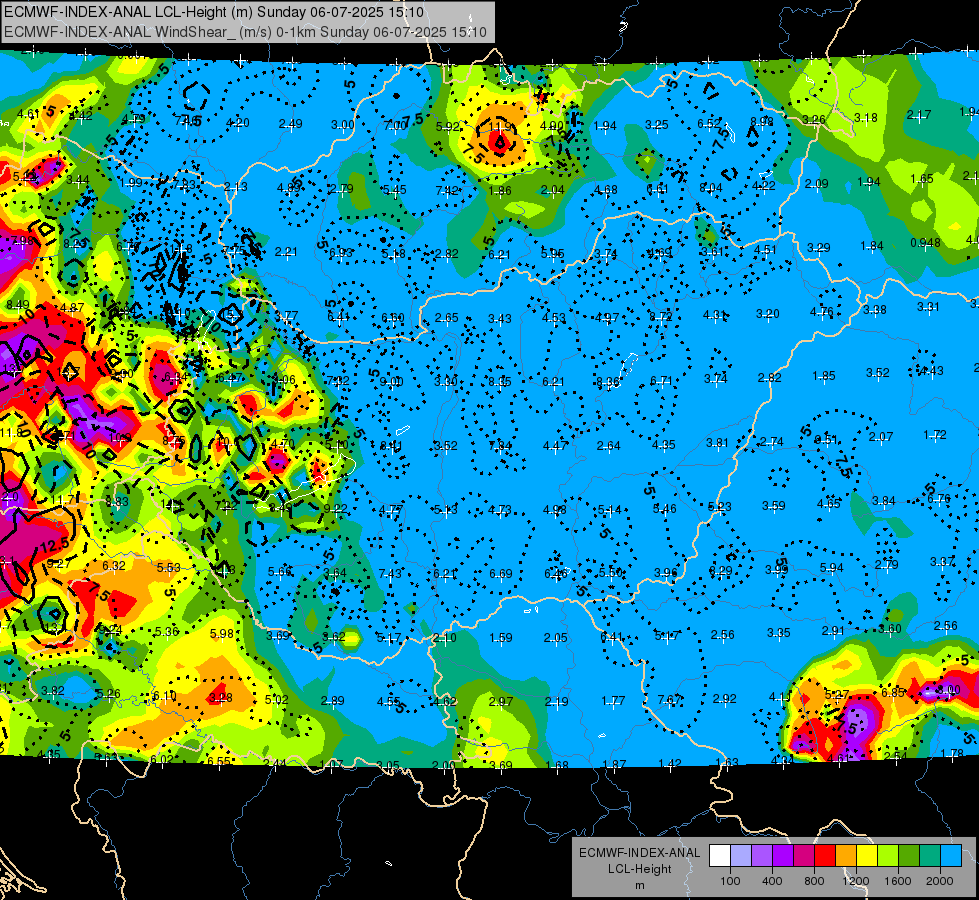This screenshot has height=900, width=979.
Task: Click the wind shear value 9.22
Action: pos(335,509)
